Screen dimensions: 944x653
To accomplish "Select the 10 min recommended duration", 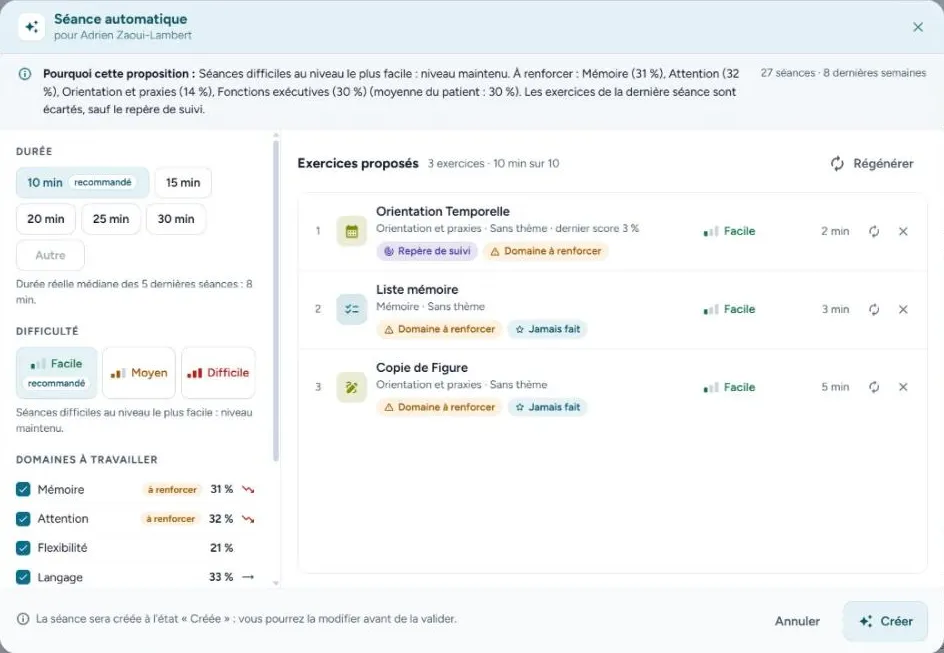I will click(82, 182).
